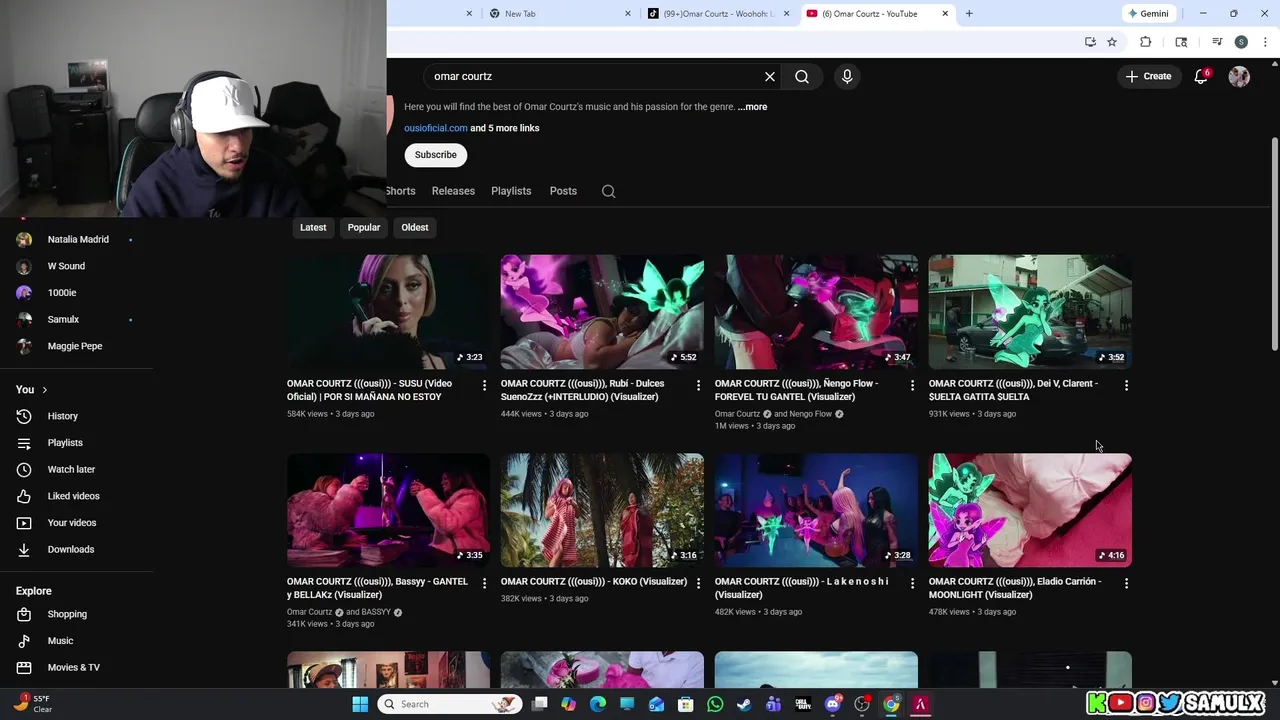Open a new browser tab with plus

(969, 14)
